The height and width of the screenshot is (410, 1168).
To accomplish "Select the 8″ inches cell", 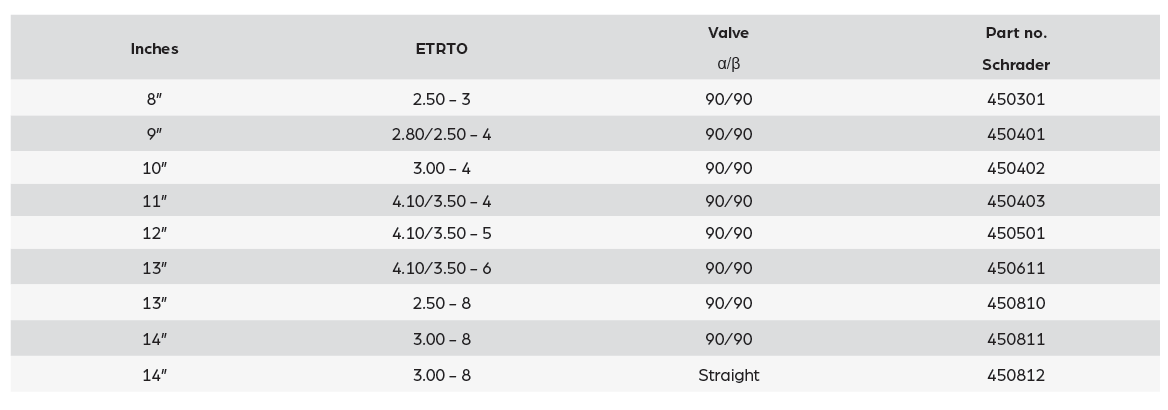I will click(x=154, y=99).
